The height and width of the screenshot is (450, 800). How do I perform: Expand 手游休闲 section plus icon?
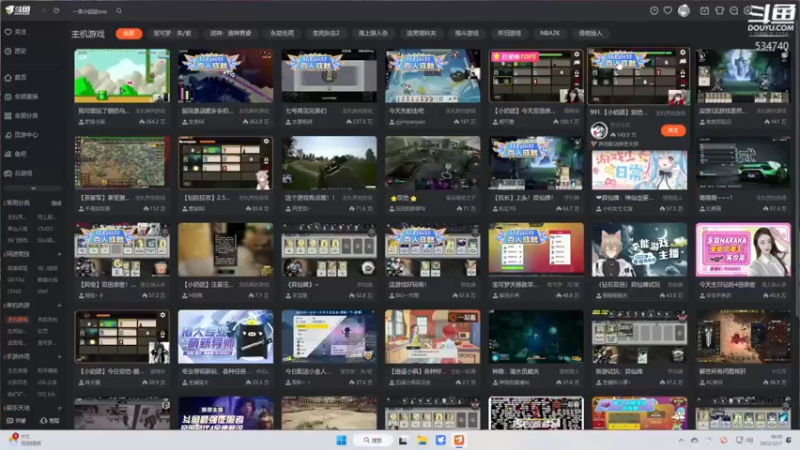pyautogui.click(x=59, y=357)
